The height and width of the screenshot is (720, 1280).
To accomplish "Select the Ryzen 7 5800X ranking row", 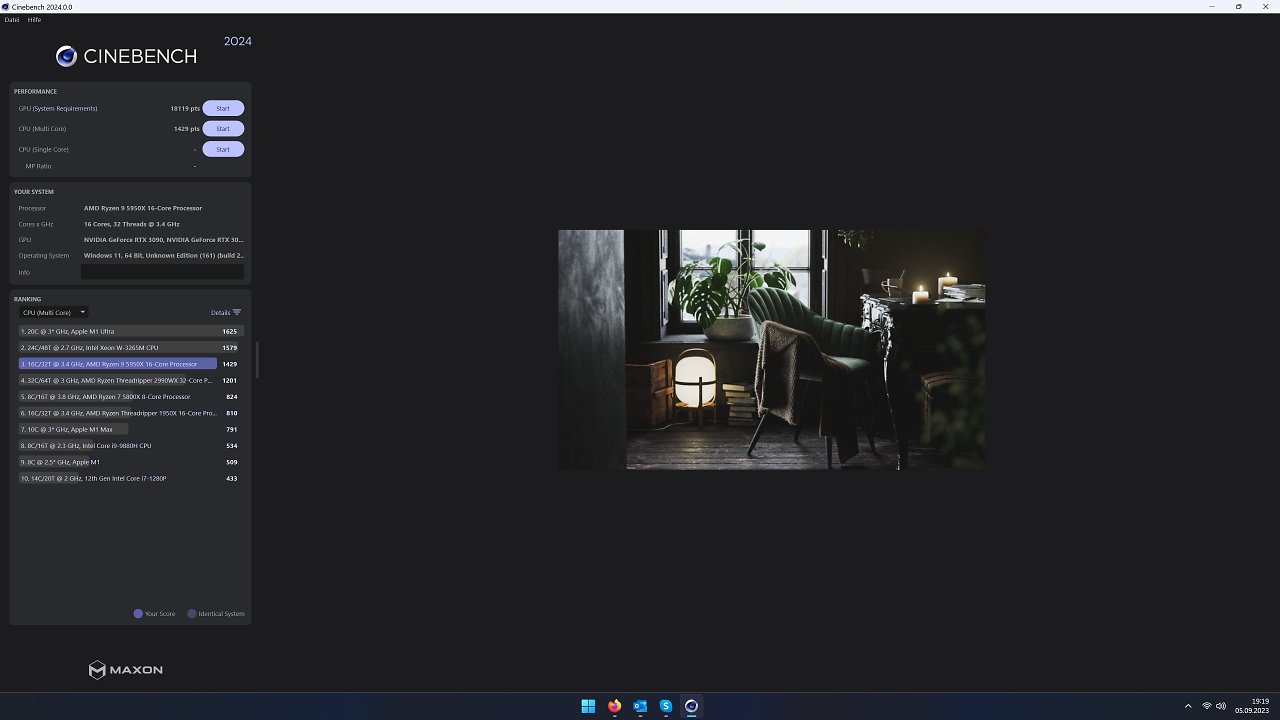I will pos(131,396).
